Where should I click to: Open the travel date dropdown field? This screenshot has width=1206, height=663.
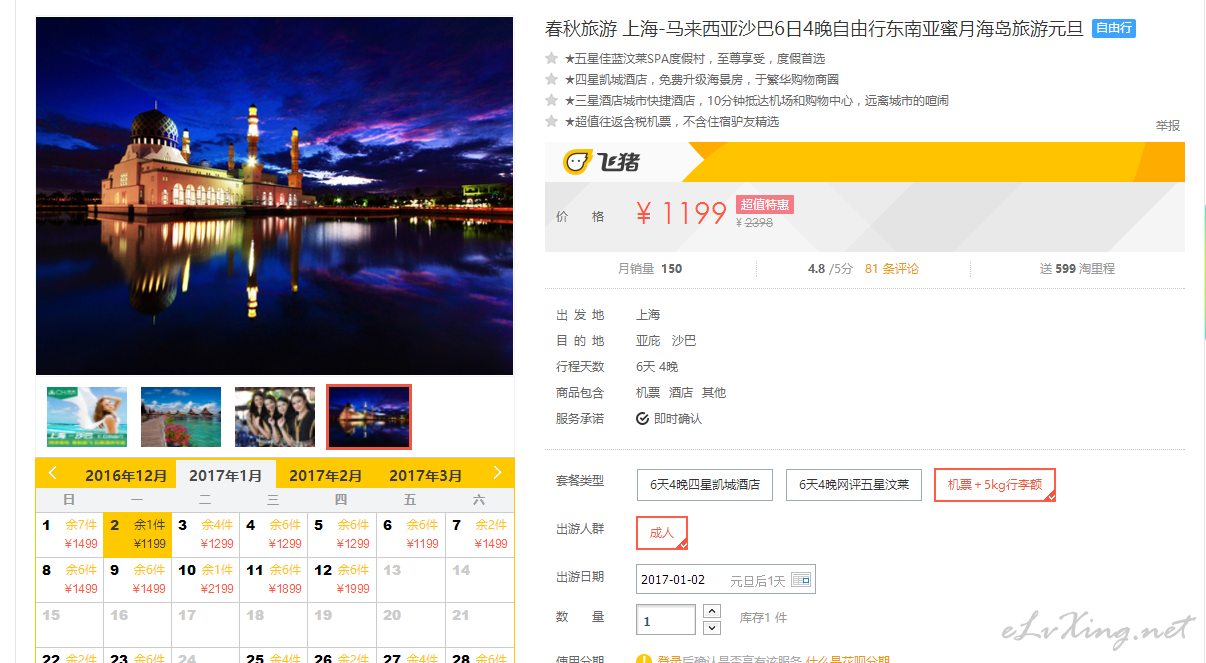726,580
